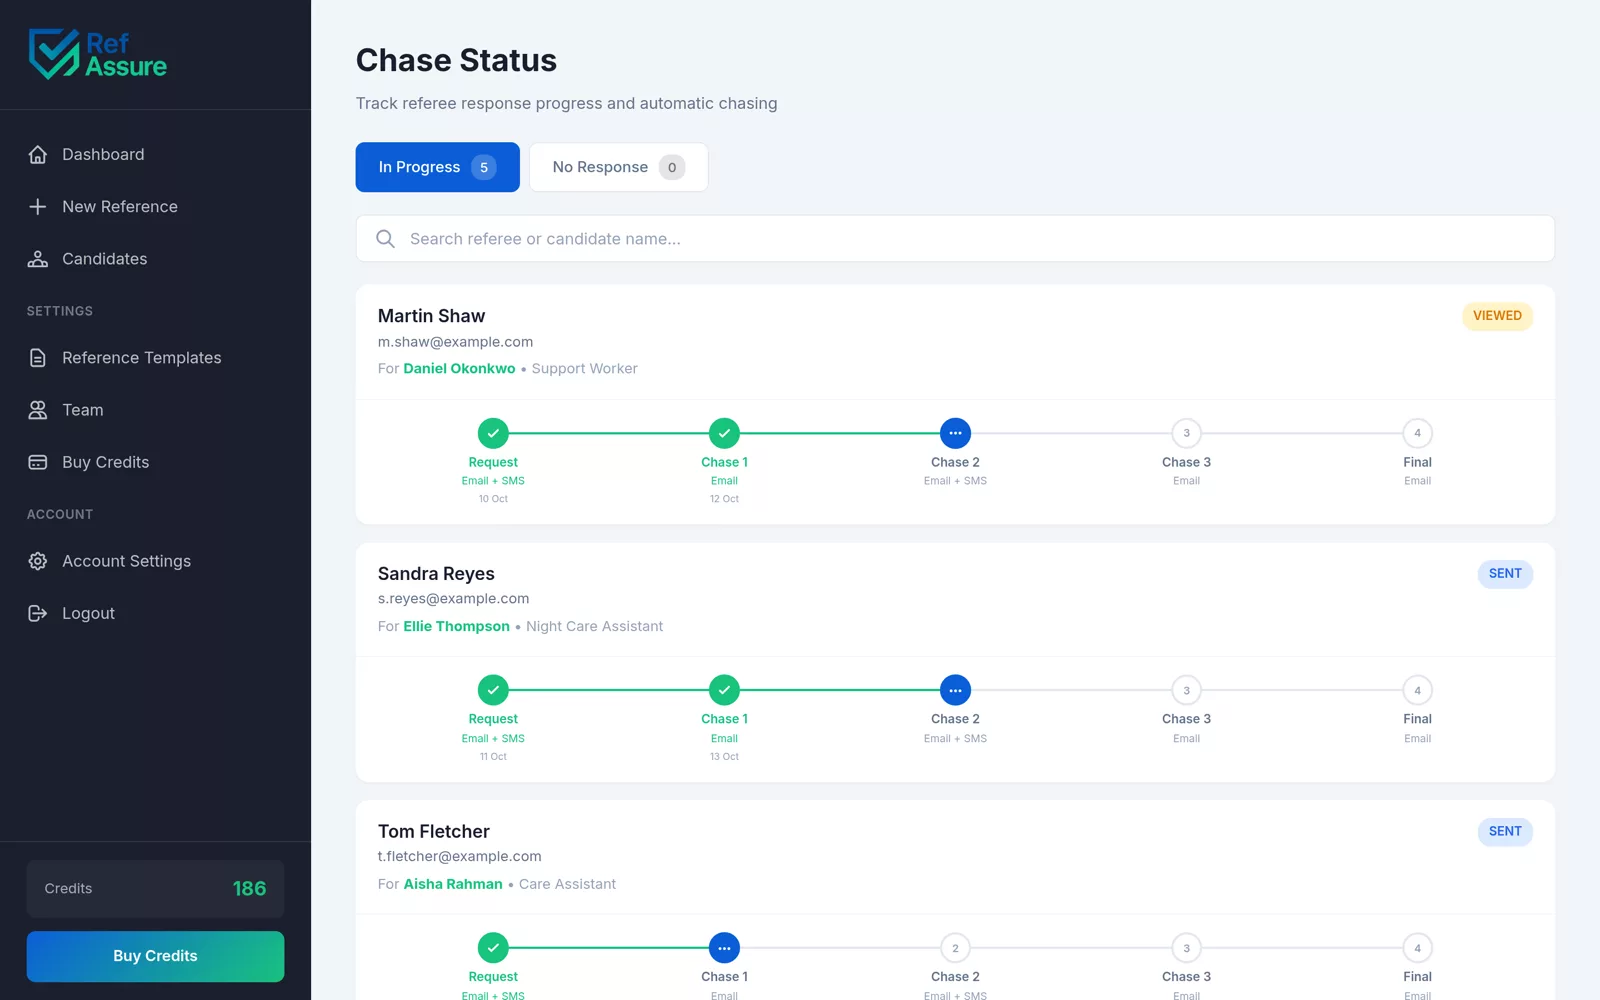This screenshot has height=1000, width=1600.
Task: Click Martin Shaw's Chase 3 step circle
Action: pos(1186,433)
